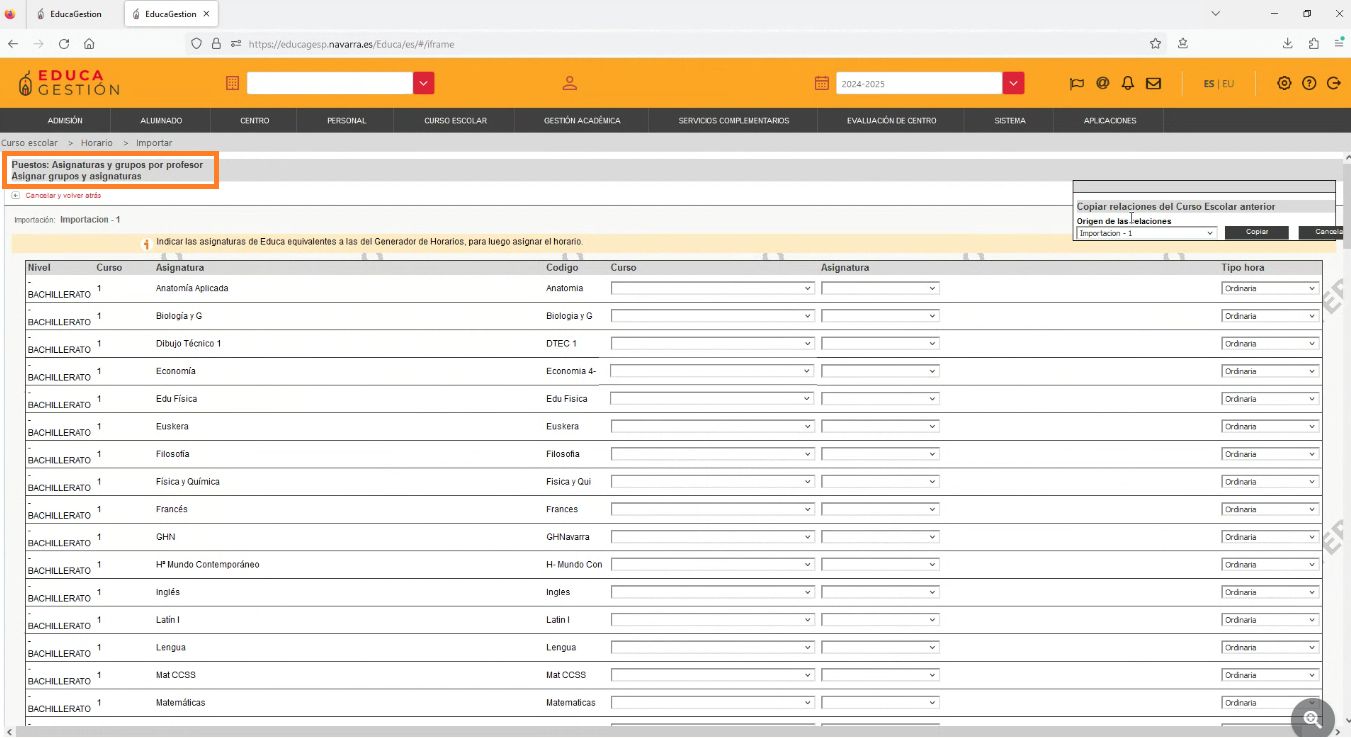
Task: Switch language to EU
Action: pos(1228,84)
